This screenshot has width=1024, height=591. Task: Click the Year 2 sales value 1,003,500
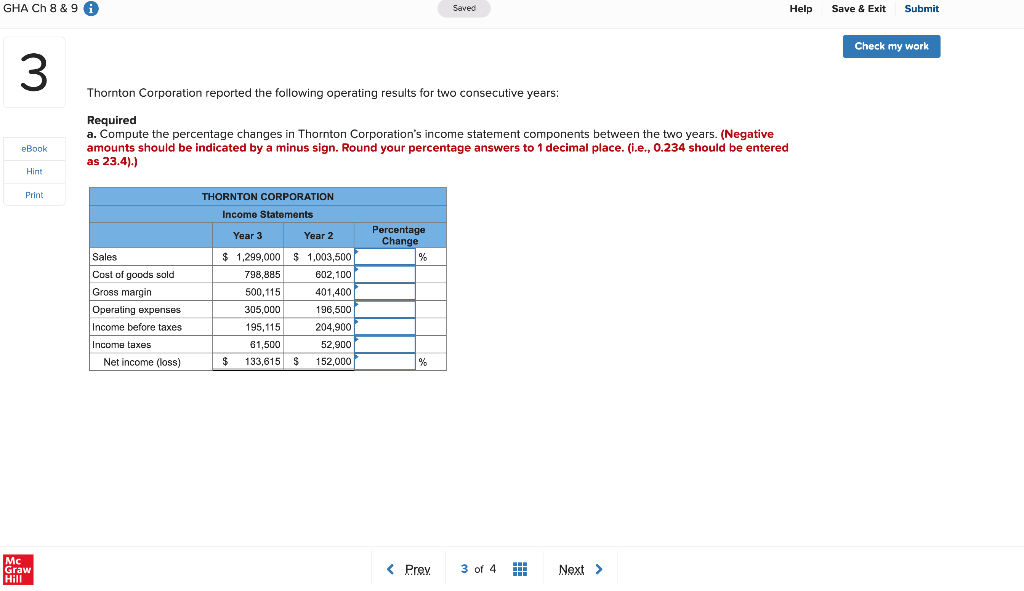click(329, 257)
